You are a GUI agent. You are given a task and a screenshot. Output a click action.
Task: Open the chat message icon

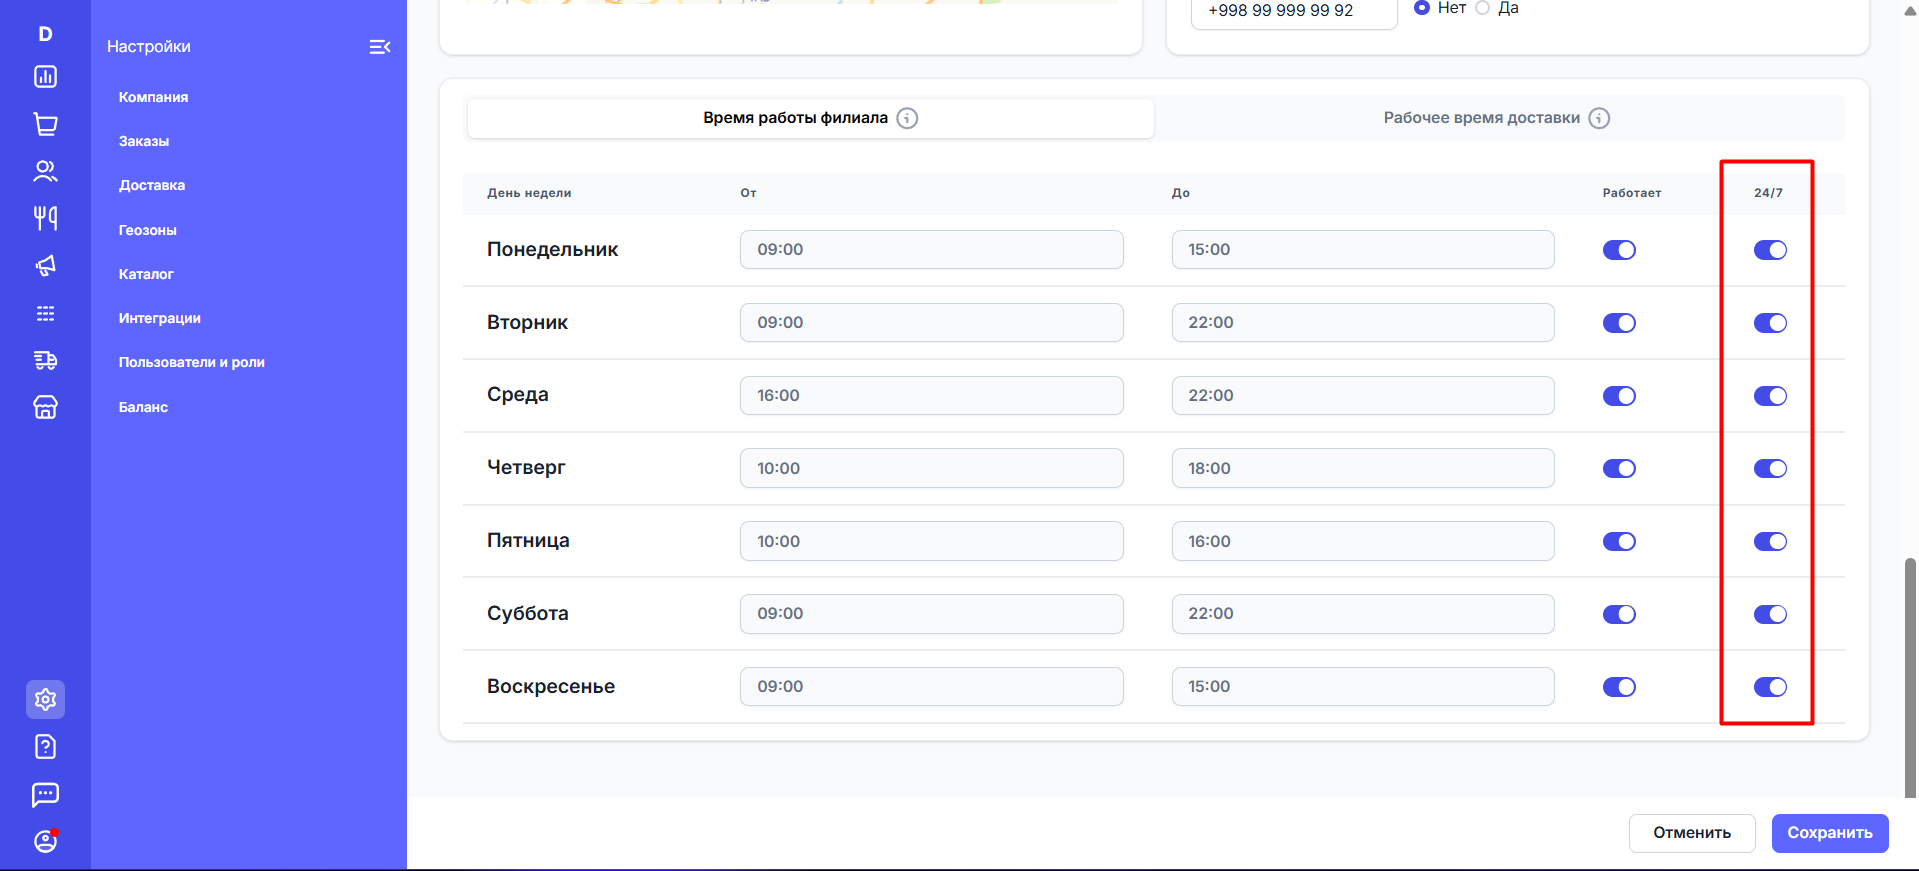click(45, 794)
